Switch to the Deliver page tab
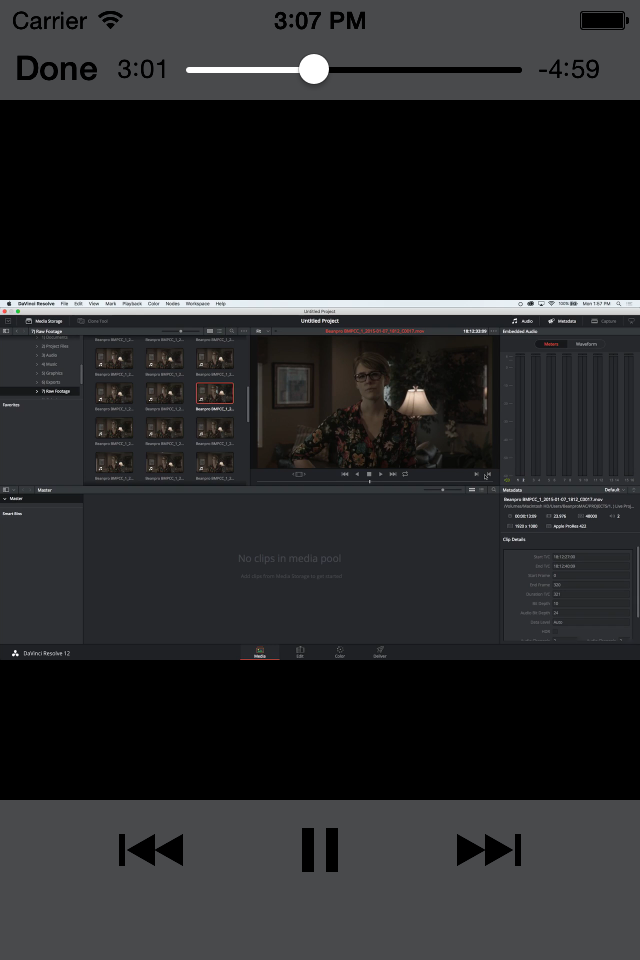 [x=380, y=652]
